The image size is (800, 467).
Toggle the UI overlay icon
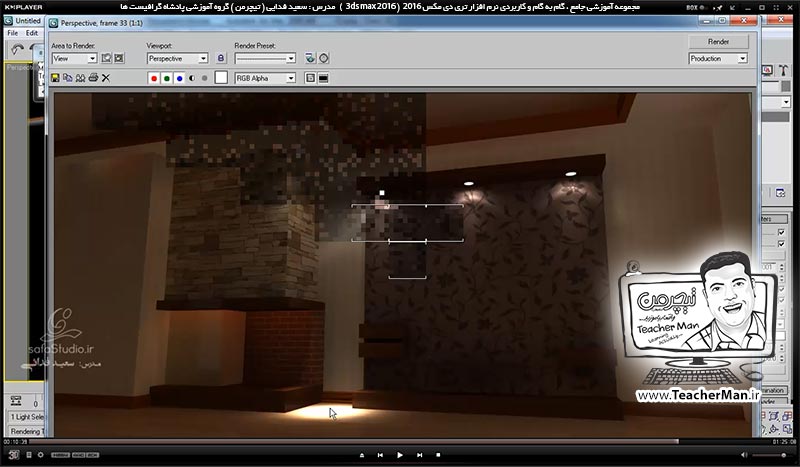[x=310, y=78]
